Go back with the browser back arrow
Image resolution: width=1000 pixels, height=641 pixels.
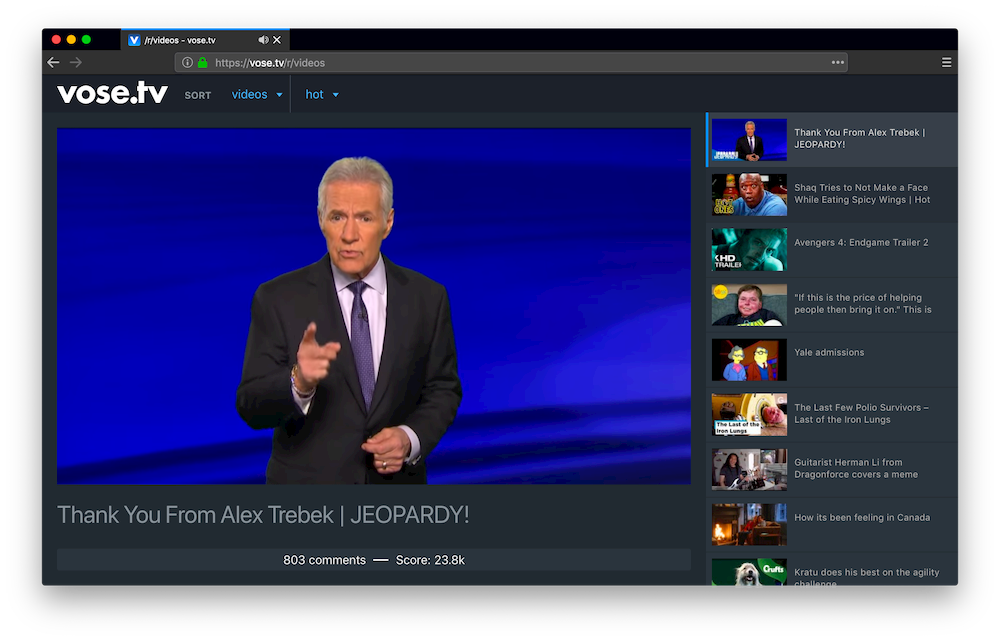(x=54, y=63)
